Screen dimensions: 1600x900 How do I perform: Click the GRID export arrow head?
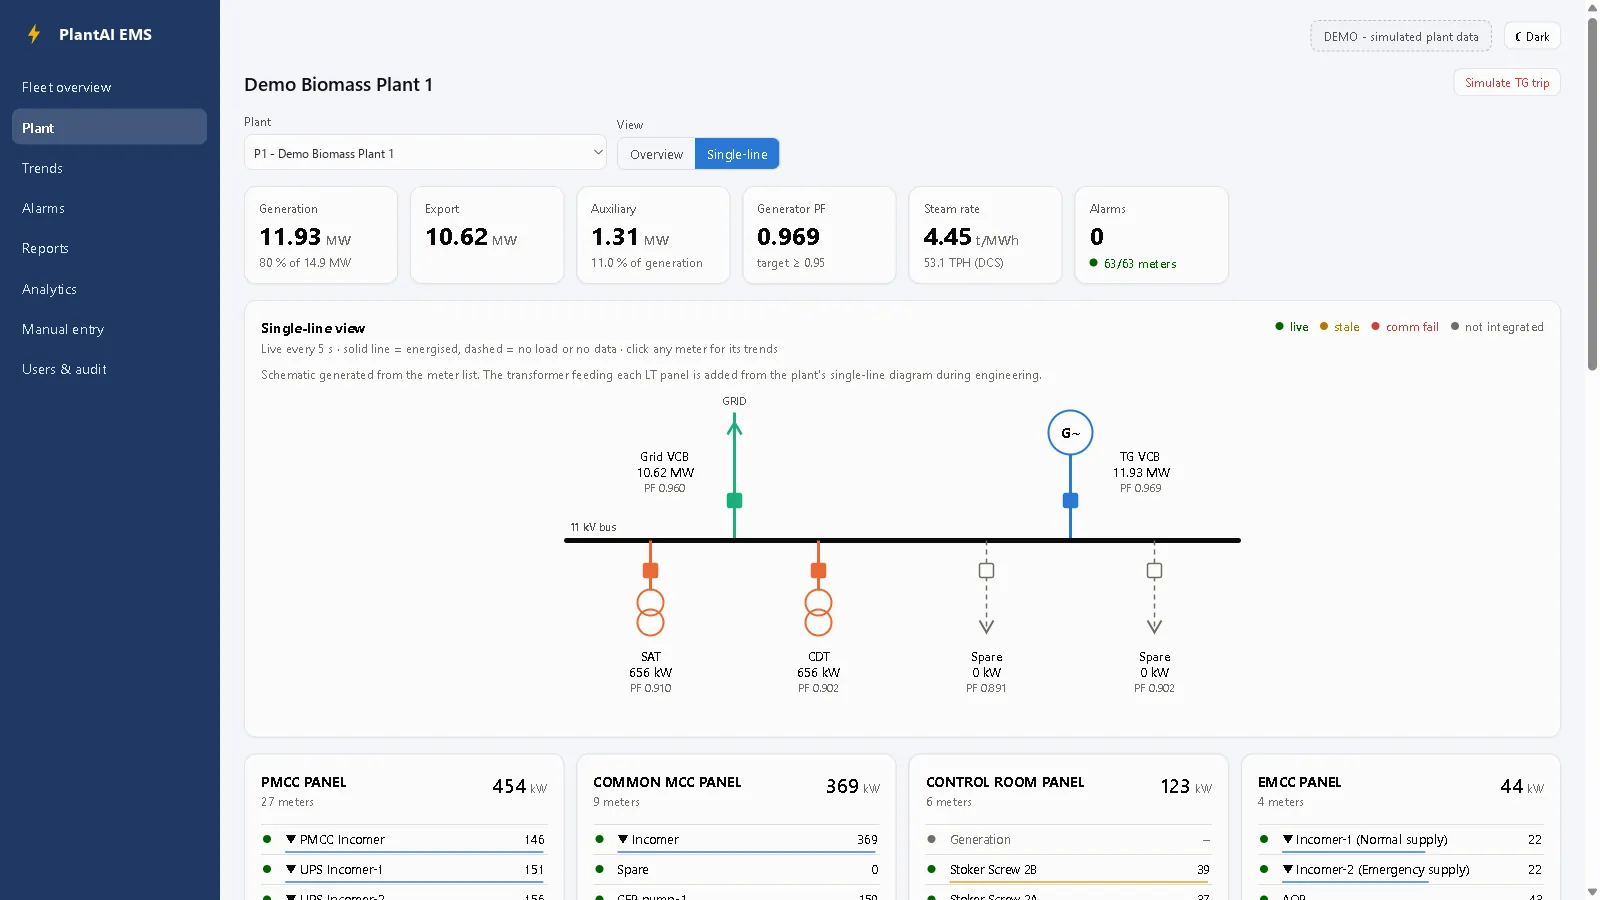734,427
